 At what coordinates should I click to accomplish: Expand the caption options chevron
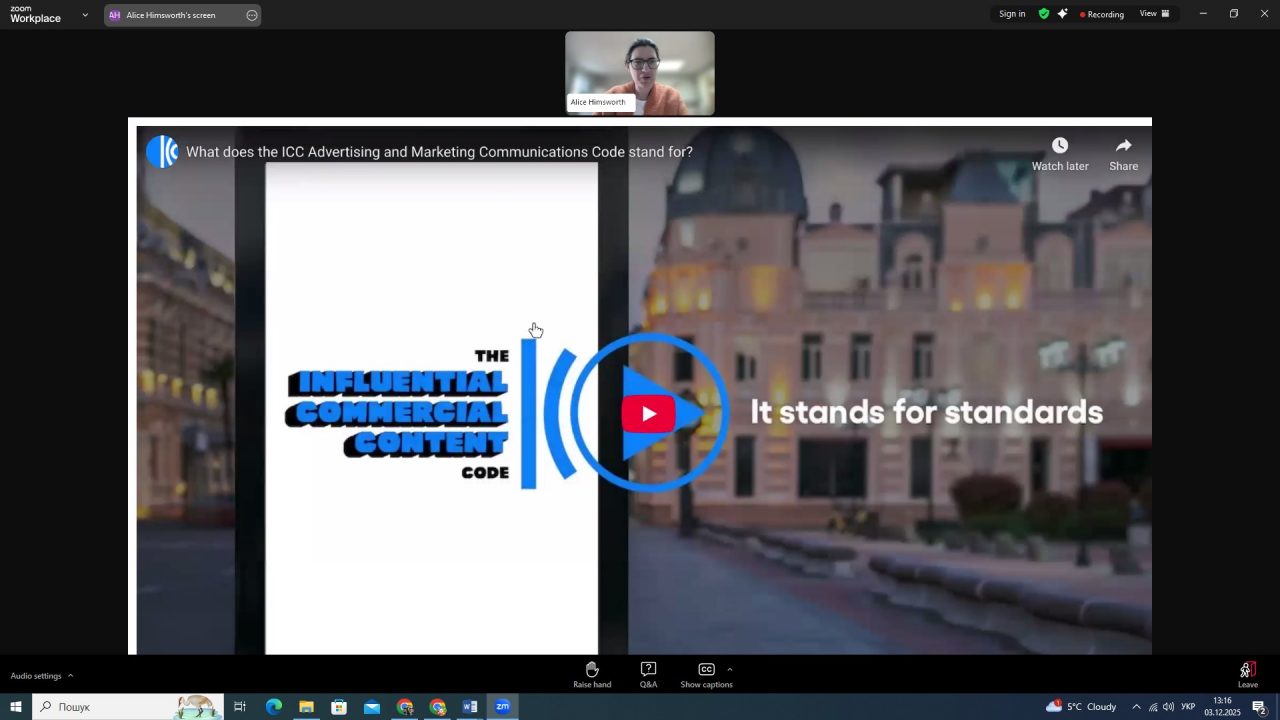pyautogui.click(x=729, y=669)
